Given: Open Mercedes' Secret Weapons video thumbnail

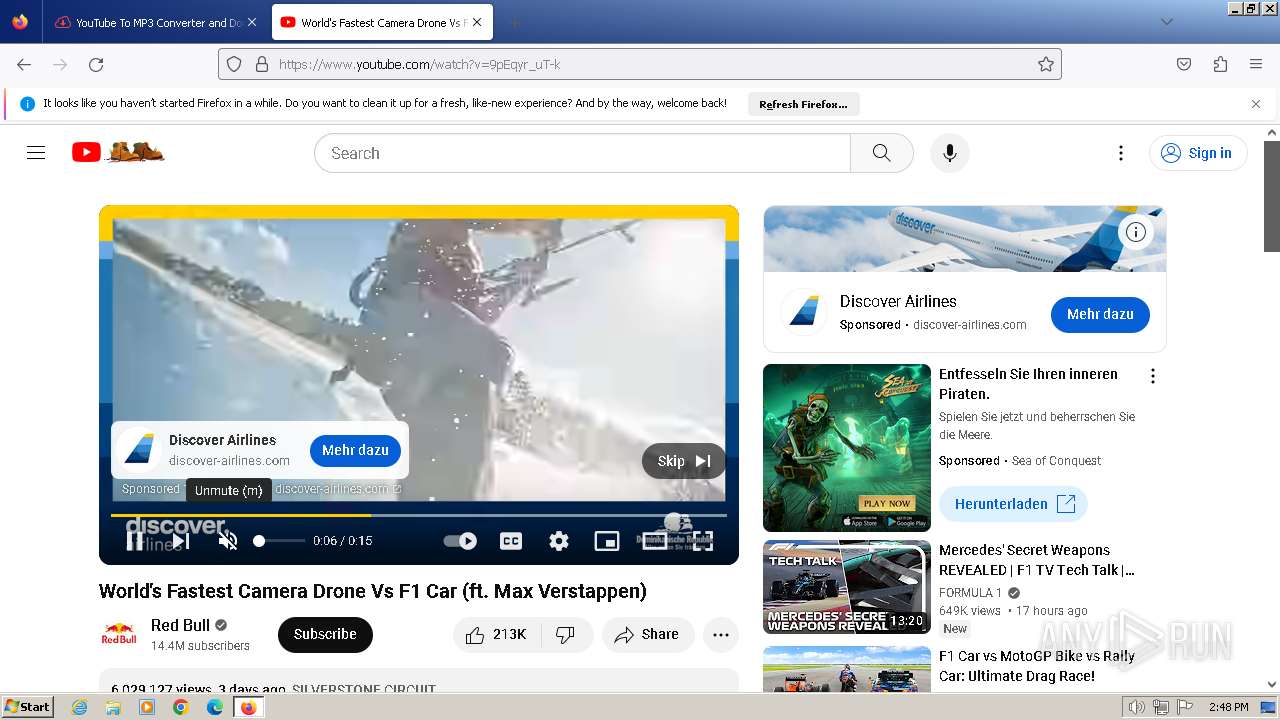Looking at the screenshot, I should point(847,587).
